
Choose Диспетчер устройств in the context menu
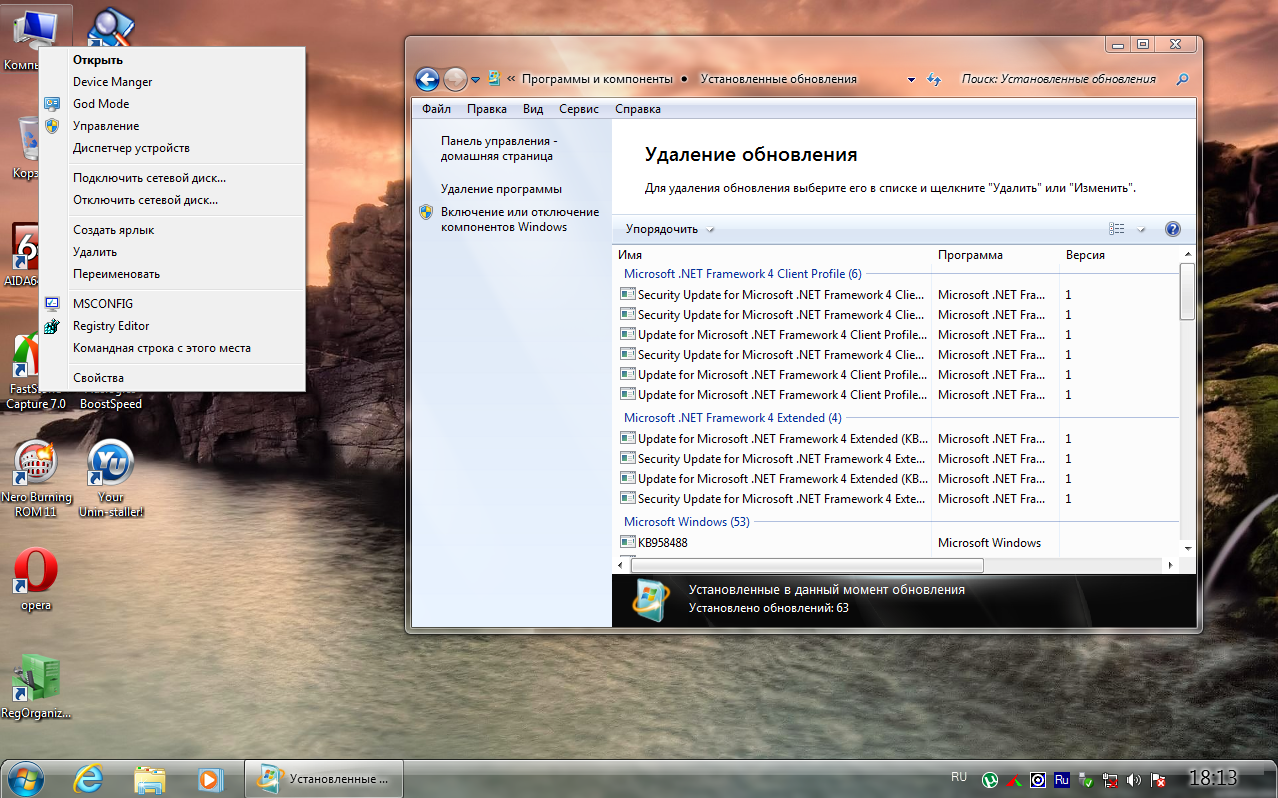(x=172, y=148)
